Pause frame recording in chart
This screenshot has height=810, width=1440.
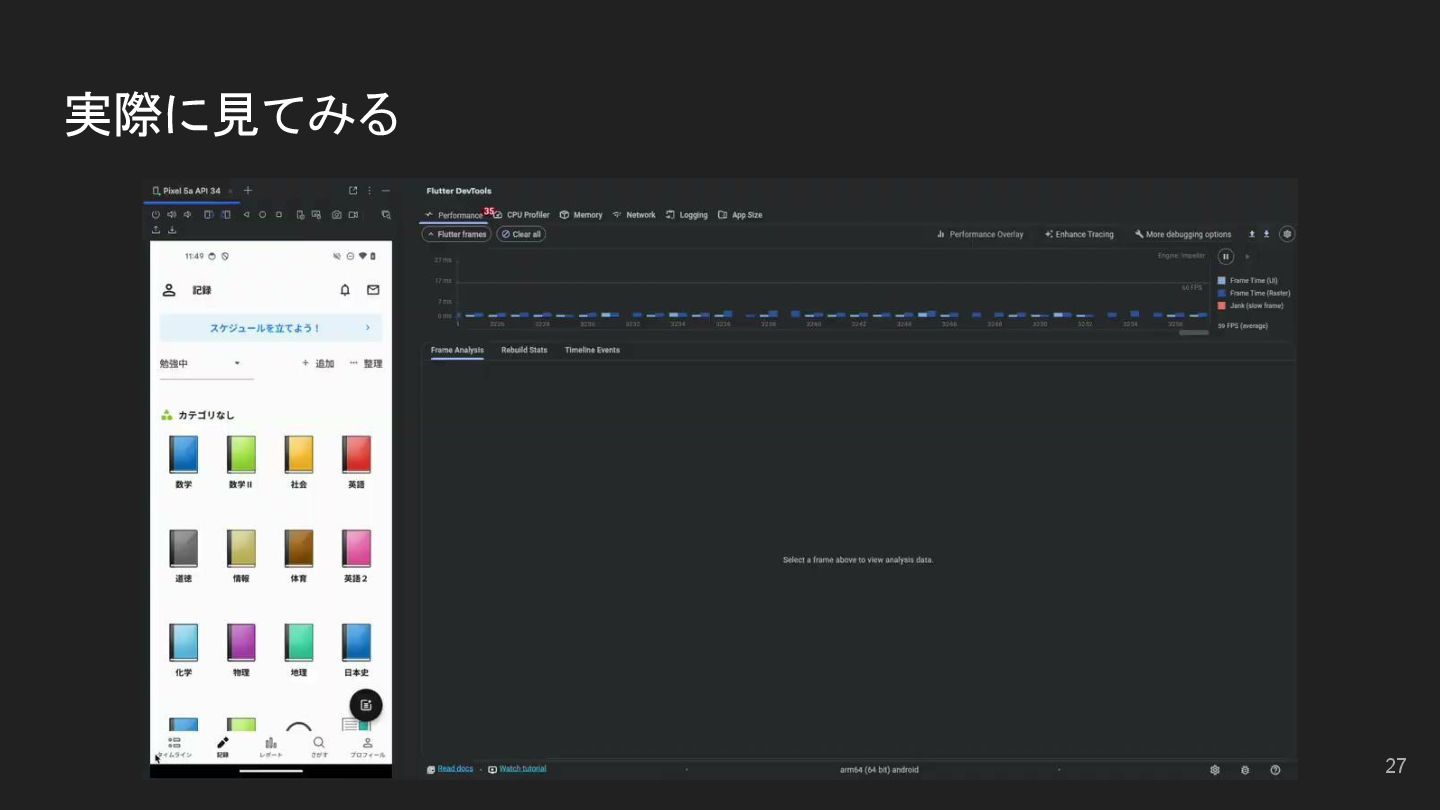pyautogui.click(x=1225, y=256)
